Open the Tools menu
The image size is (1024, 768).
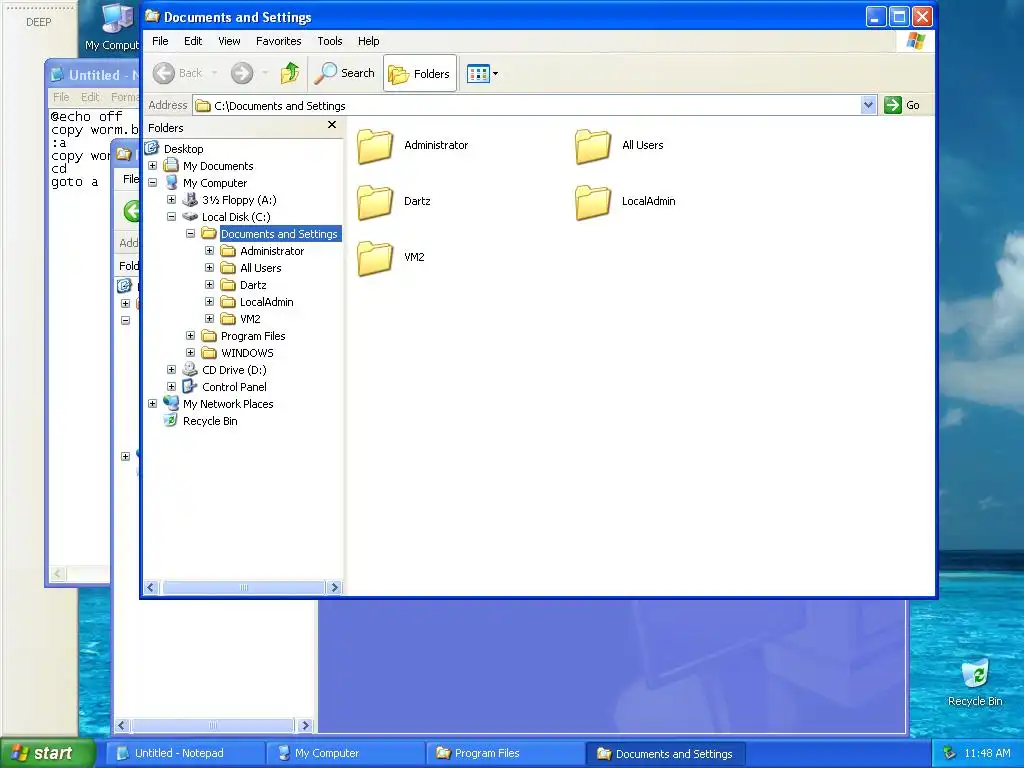330,40
